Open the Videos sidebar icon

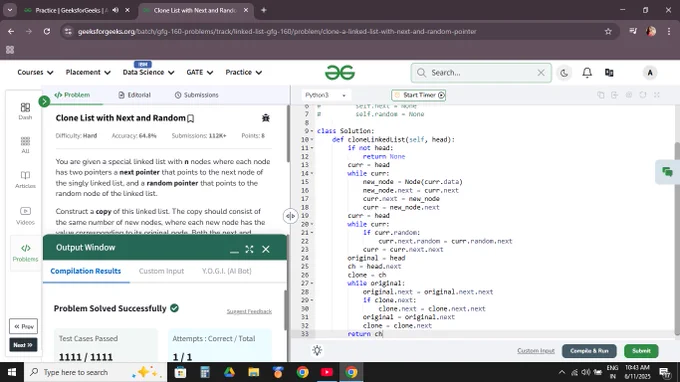25,215
